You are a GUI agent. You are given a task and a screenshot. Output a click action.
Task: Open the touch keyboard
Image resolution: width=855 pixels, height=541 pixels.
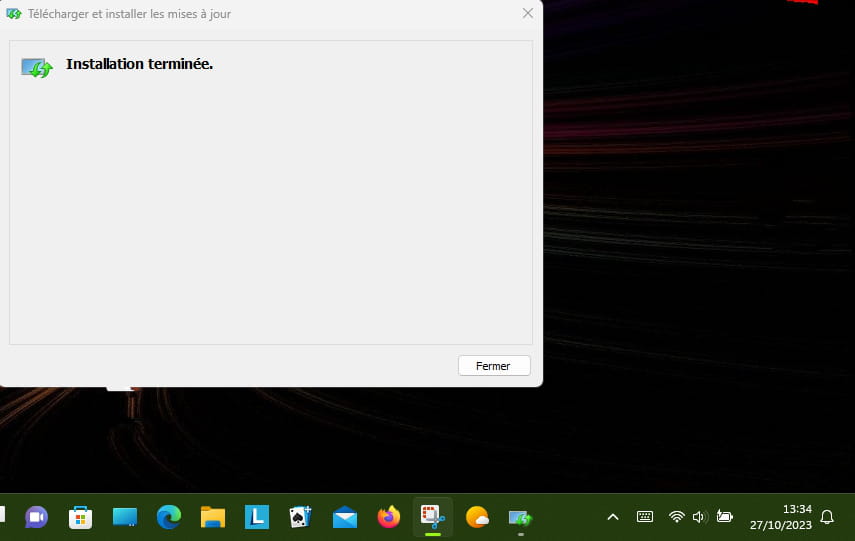(x=645, y=516)
